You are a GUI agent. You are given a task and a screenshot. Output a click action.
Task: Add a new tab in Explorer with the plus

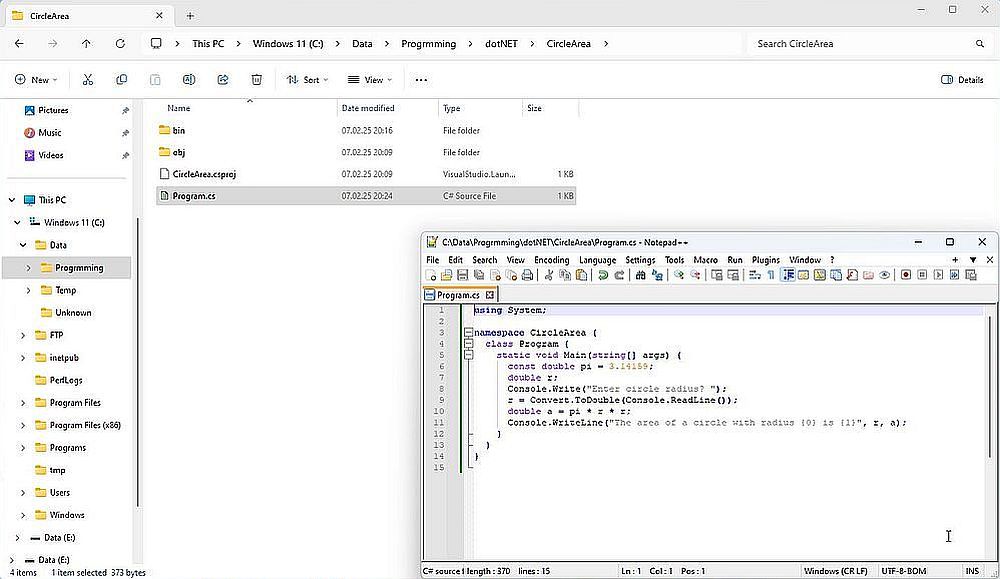(190, 15)
